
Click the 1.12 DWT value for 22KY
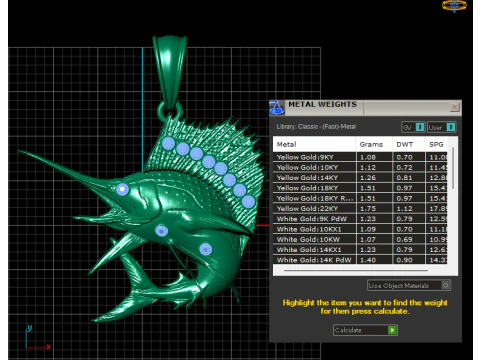(x=404, y=209)
